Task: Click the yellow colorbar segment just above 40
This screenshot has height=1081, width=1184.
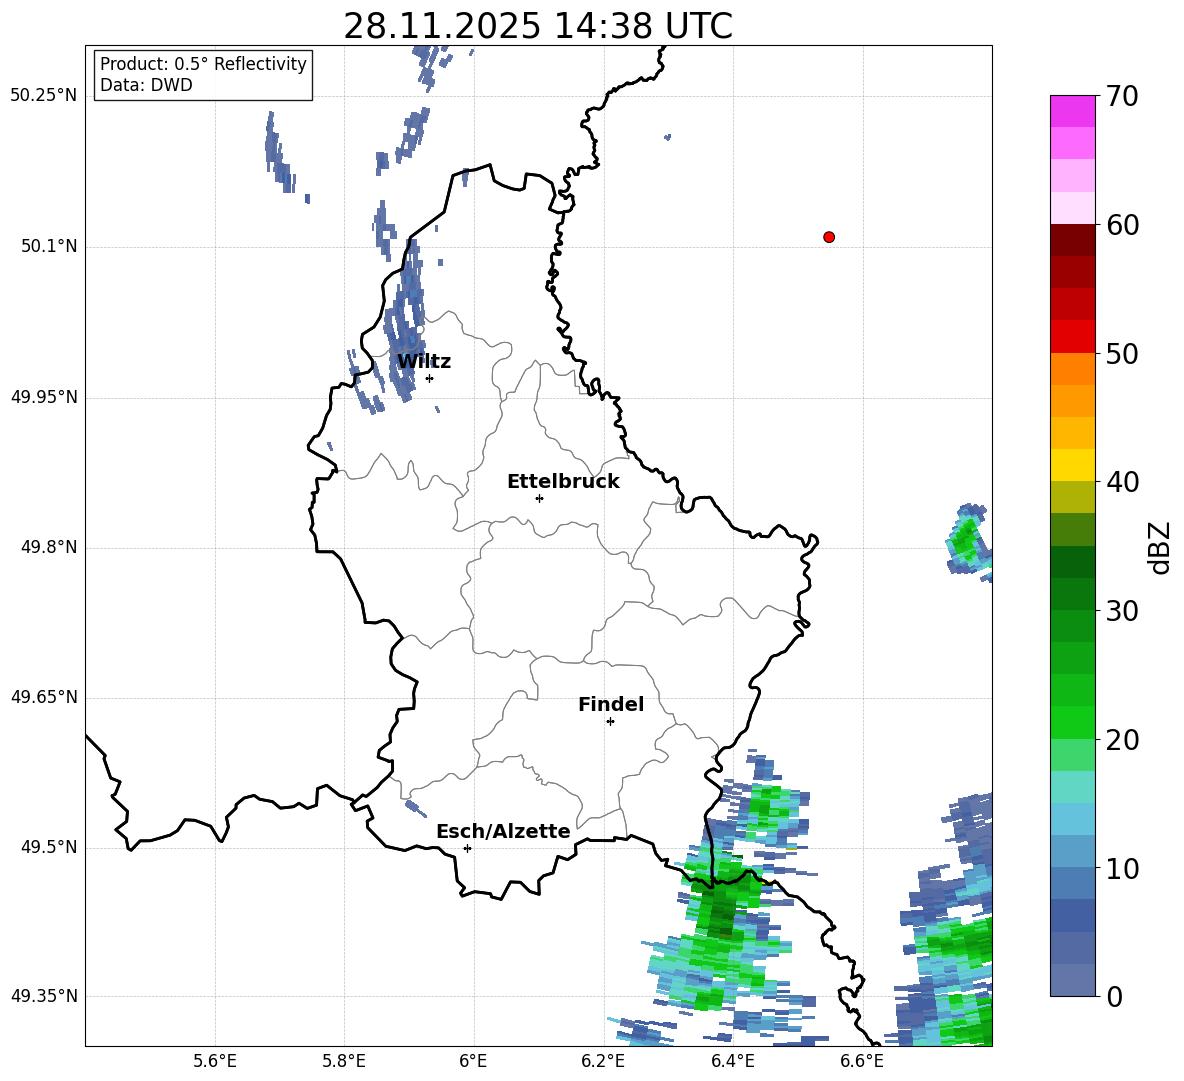Action: (1072, 465)
